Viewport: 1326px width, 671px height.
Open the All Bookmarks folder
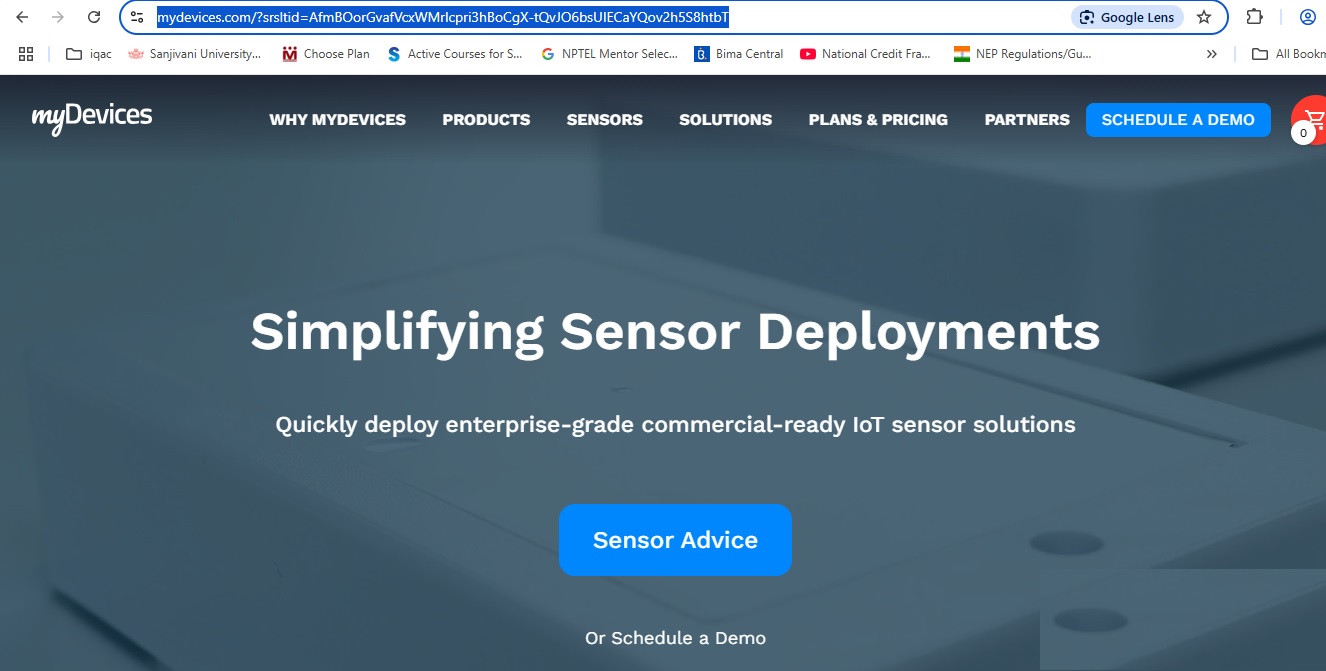coord(1289,54)
